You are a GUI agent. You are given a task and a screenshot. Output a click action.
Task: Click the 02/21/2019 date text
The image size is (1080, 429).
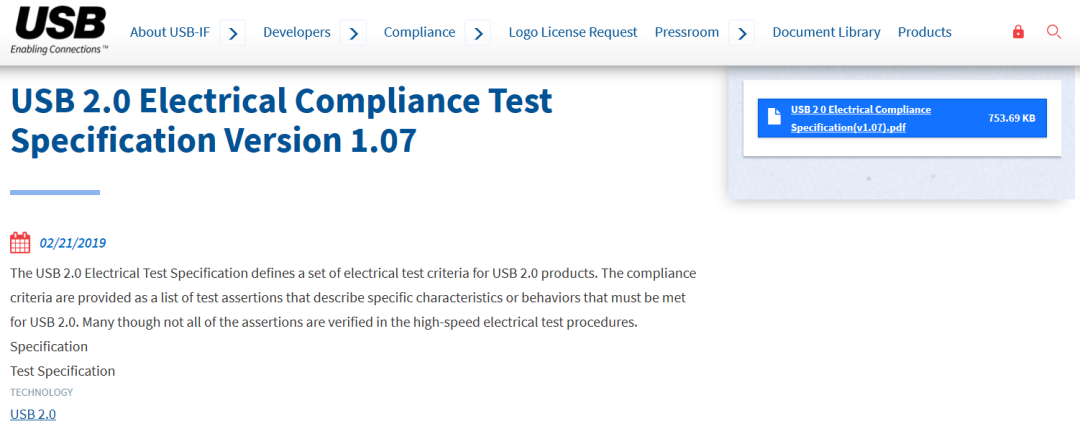72,243
